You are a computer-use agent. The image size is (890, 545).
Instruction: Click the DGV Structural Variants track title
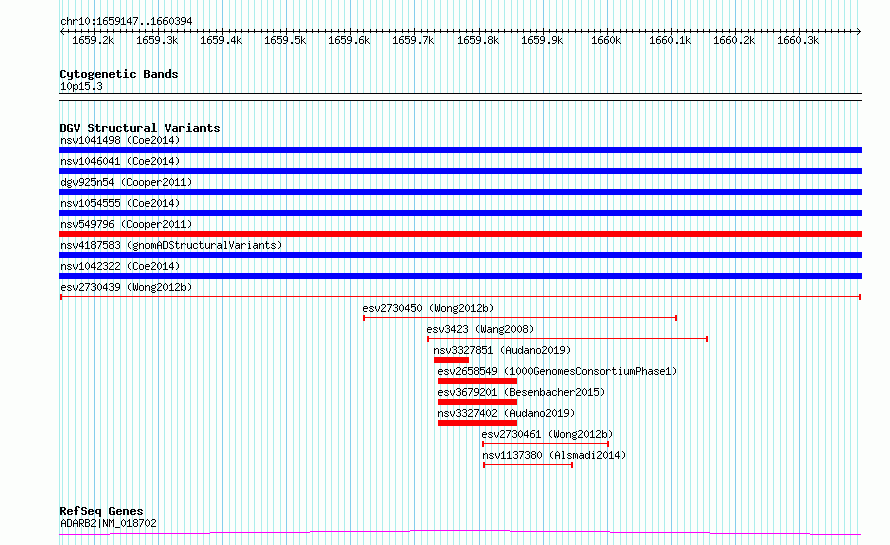click(140, 128)
